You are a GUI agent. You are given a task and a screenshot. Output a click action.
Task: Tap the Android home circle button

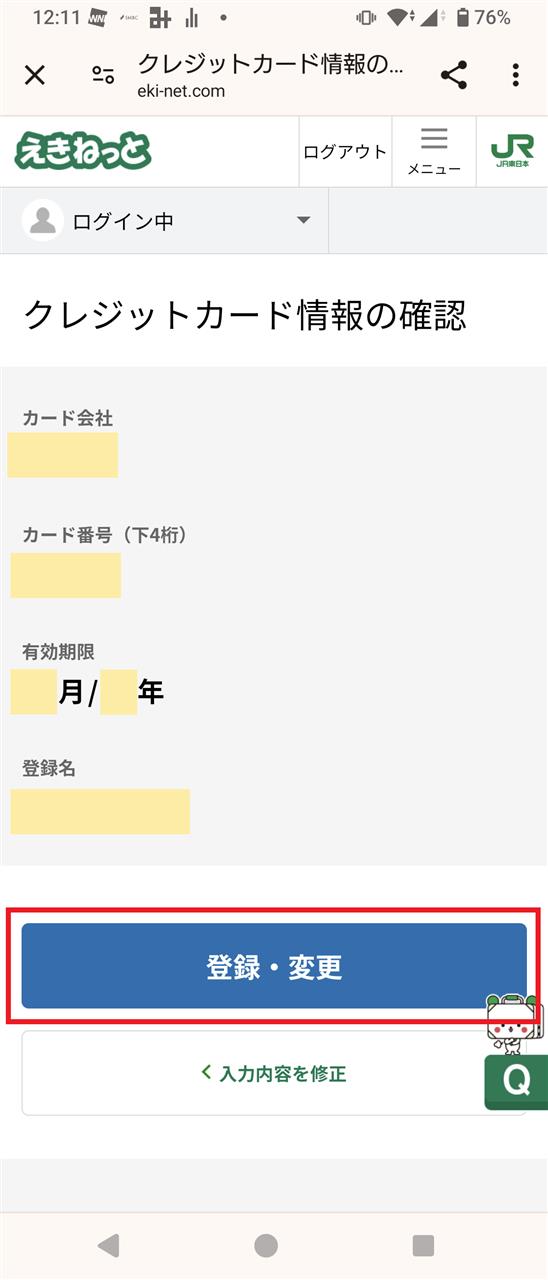[266, 1245]
